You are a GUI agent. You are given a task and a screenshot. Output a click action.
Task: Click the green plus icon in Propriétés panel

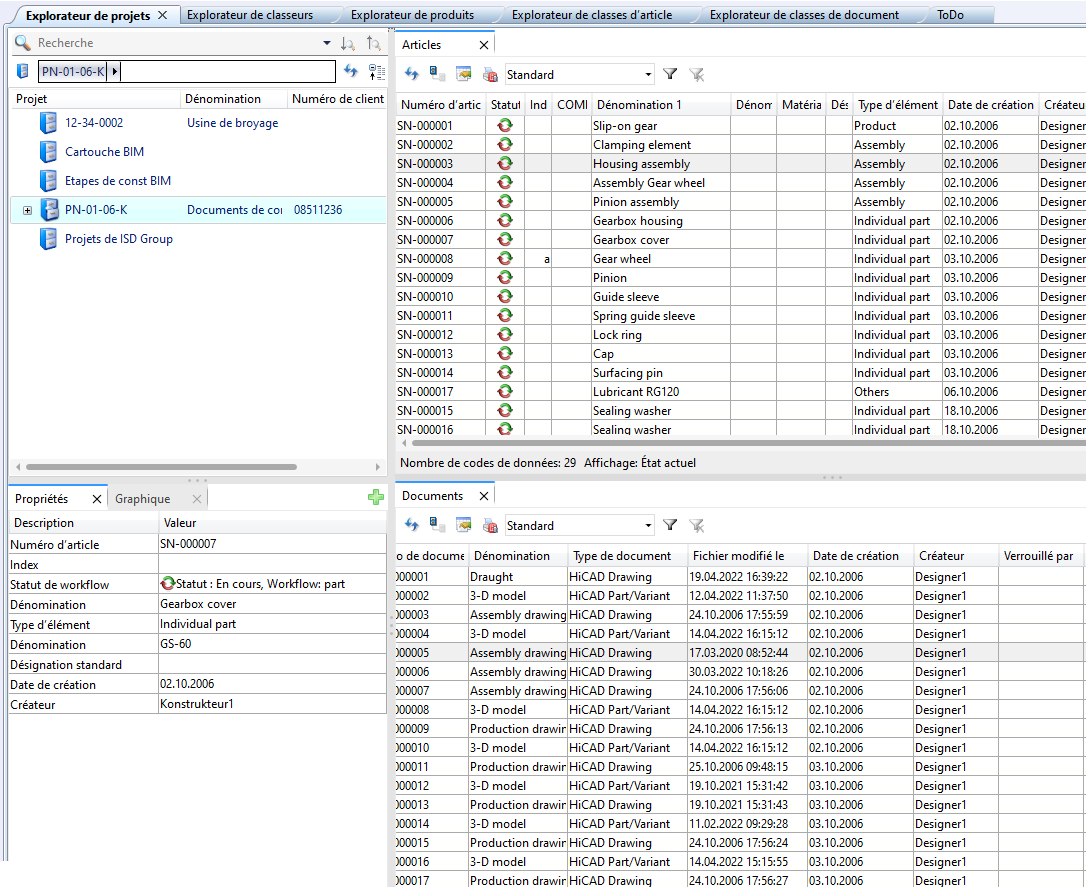point(375,498)
